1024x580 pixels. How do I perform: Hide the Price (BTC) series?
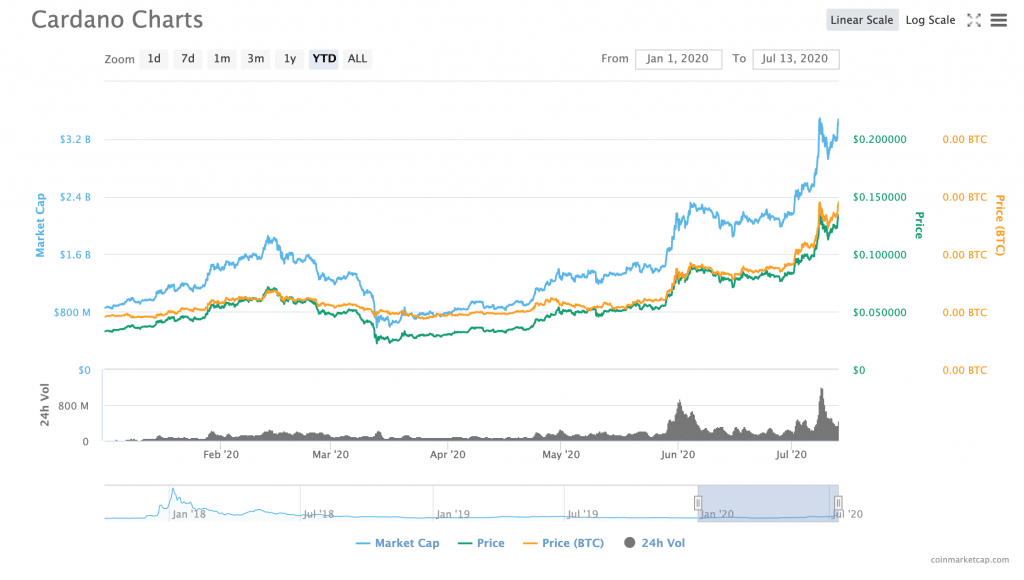pyautogui.click(x=562, y=543)
